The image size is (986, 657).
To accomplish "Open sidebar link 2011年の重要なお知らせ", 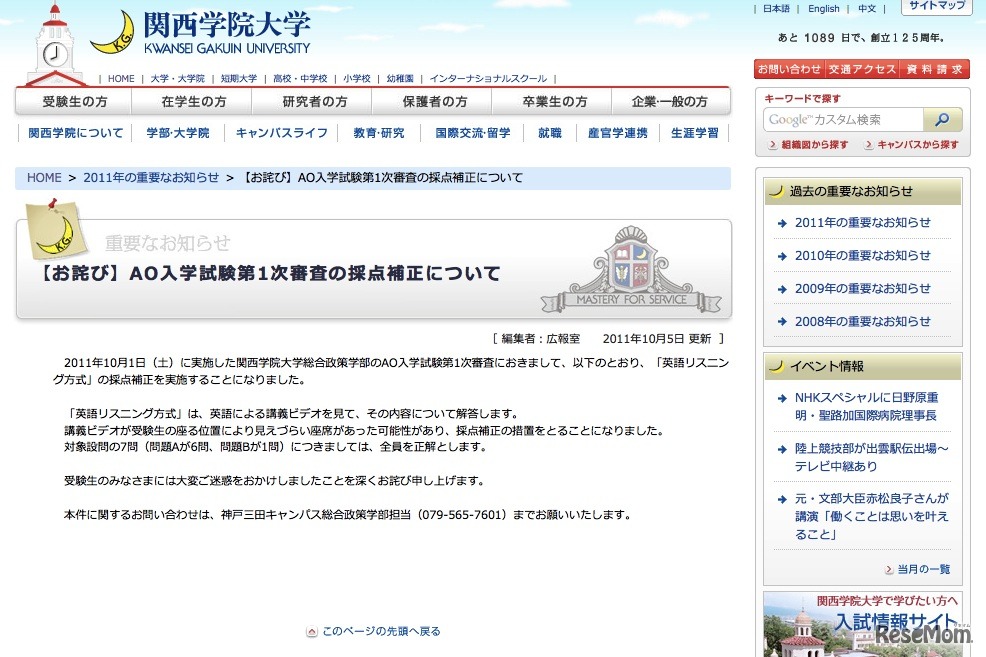I will pos(863,223).
